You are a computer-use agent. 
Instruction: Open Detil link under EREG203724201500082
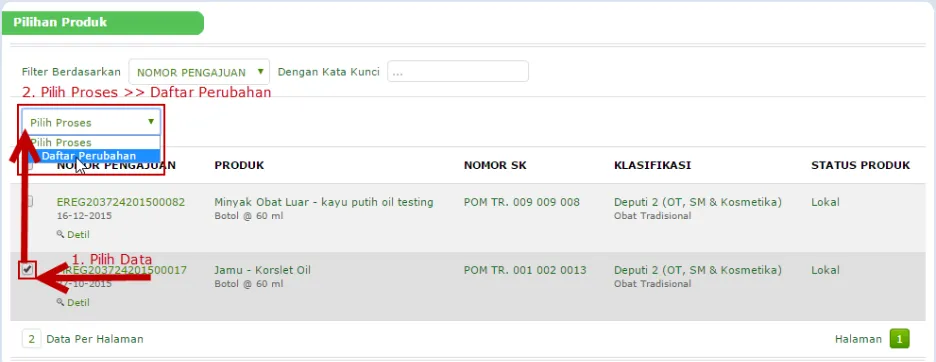78,235
